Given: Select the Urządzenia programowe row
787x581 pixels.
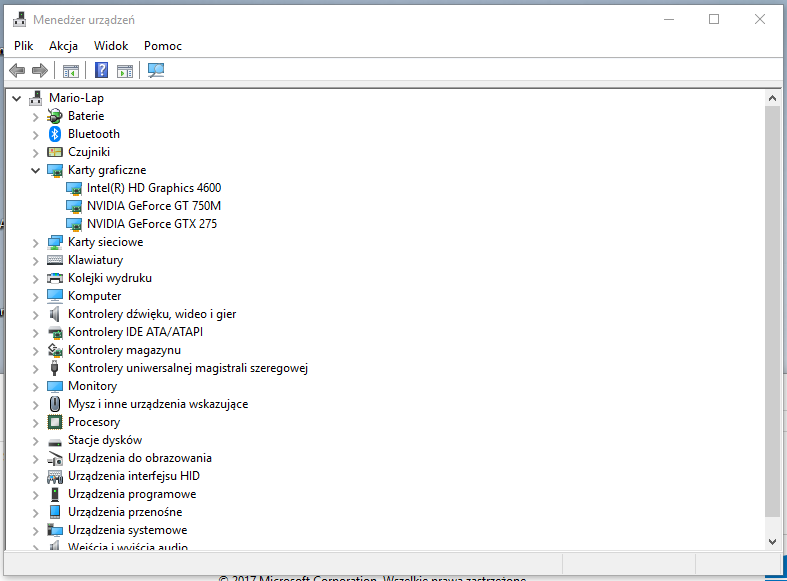Looking at the screenshot, I should point(132,494).
